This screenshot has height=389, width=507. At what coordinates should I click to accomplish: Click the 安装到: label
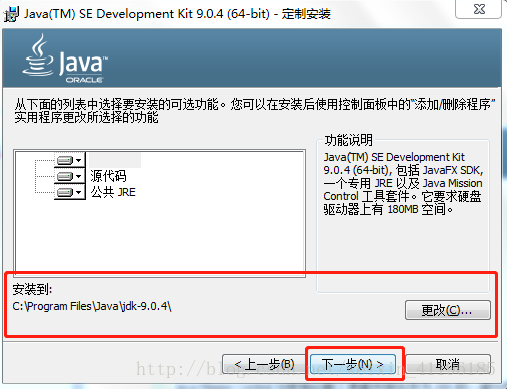(x=32, y=289)
